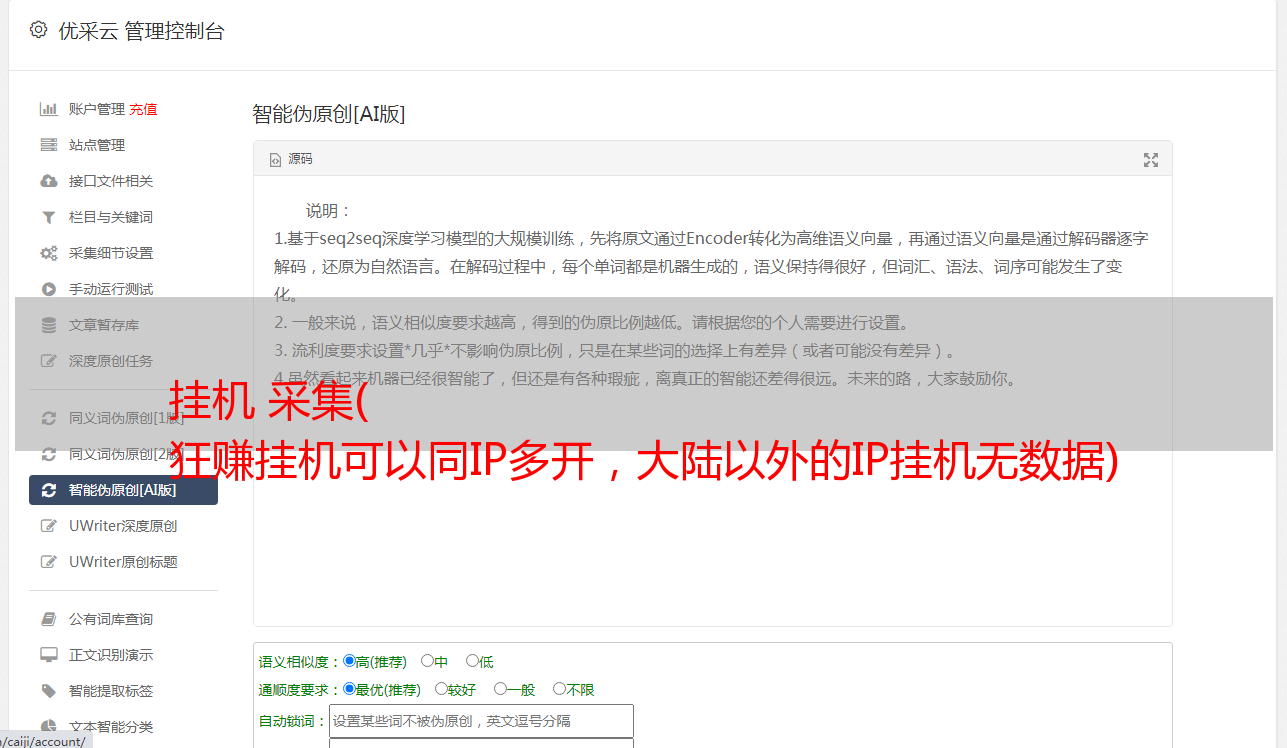This screenshot has width=1287, height=748.
Task: Click 源码 button label in editor toolbar
Action: coord(300,160)
